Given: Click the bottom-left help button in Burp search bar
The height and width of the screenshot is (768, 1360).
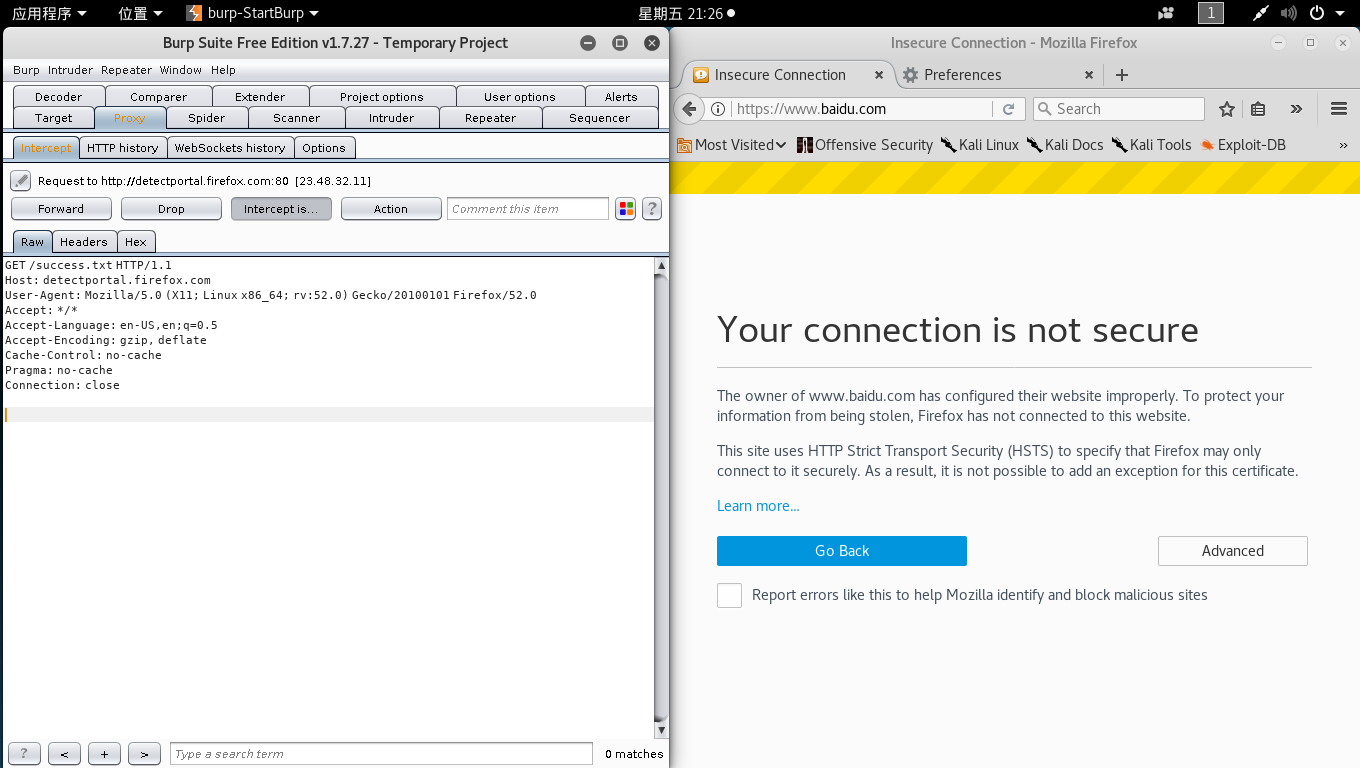Looking at the screenshot, I should 24,754.
